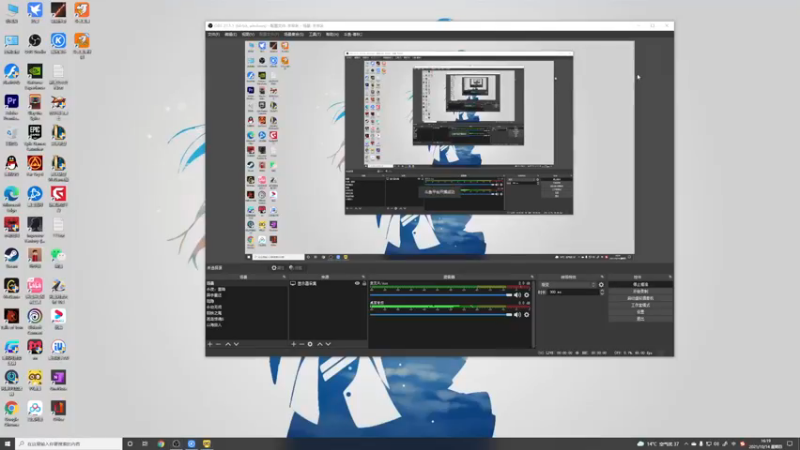Image resolution: width=800 pixels, height=450 pixels.
Task: Open the 场景集合 menu in OBS
Action: [x=294, y=34]
